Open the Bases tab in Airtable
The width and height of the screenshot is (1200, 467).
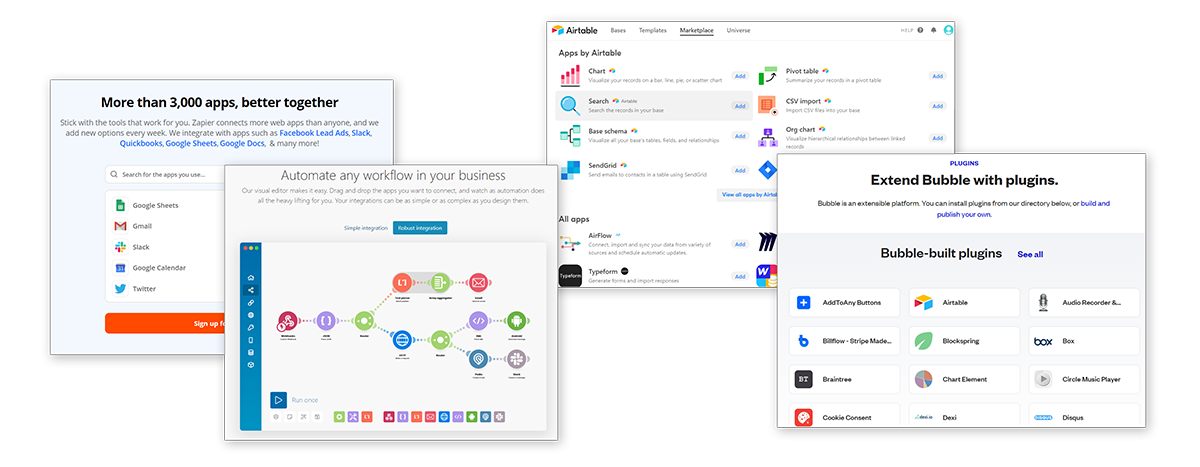(x=618, y=31)
